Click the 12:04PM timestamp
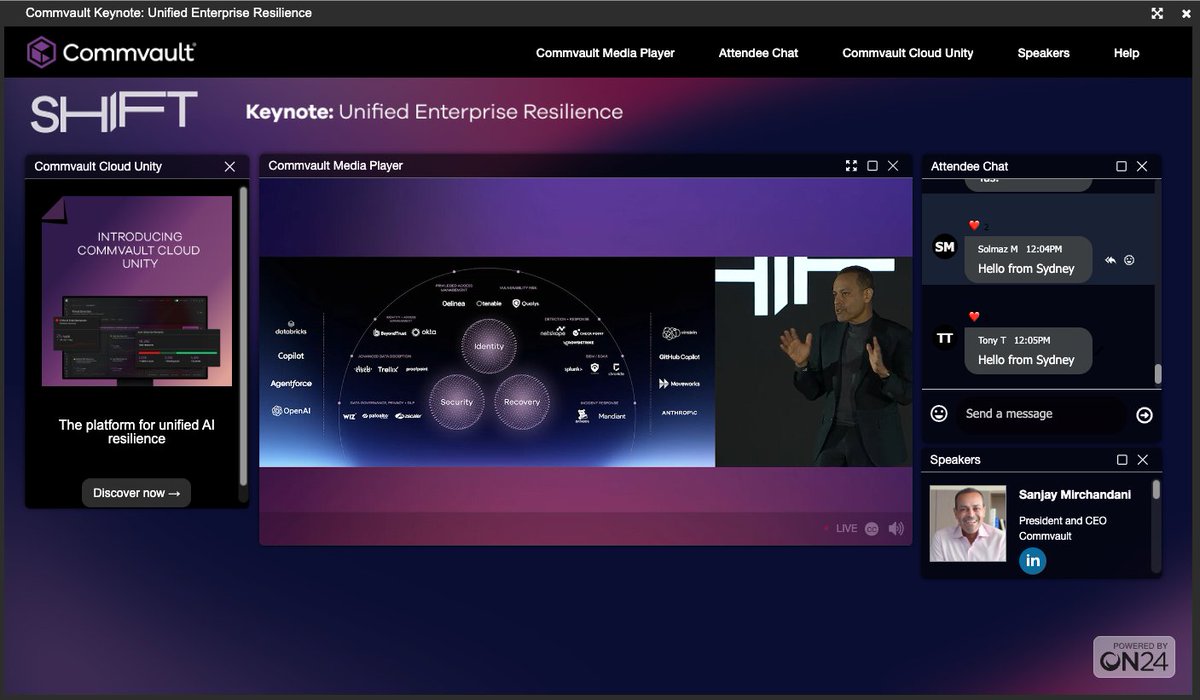 pyautogui.click(x=1043, y=249)
